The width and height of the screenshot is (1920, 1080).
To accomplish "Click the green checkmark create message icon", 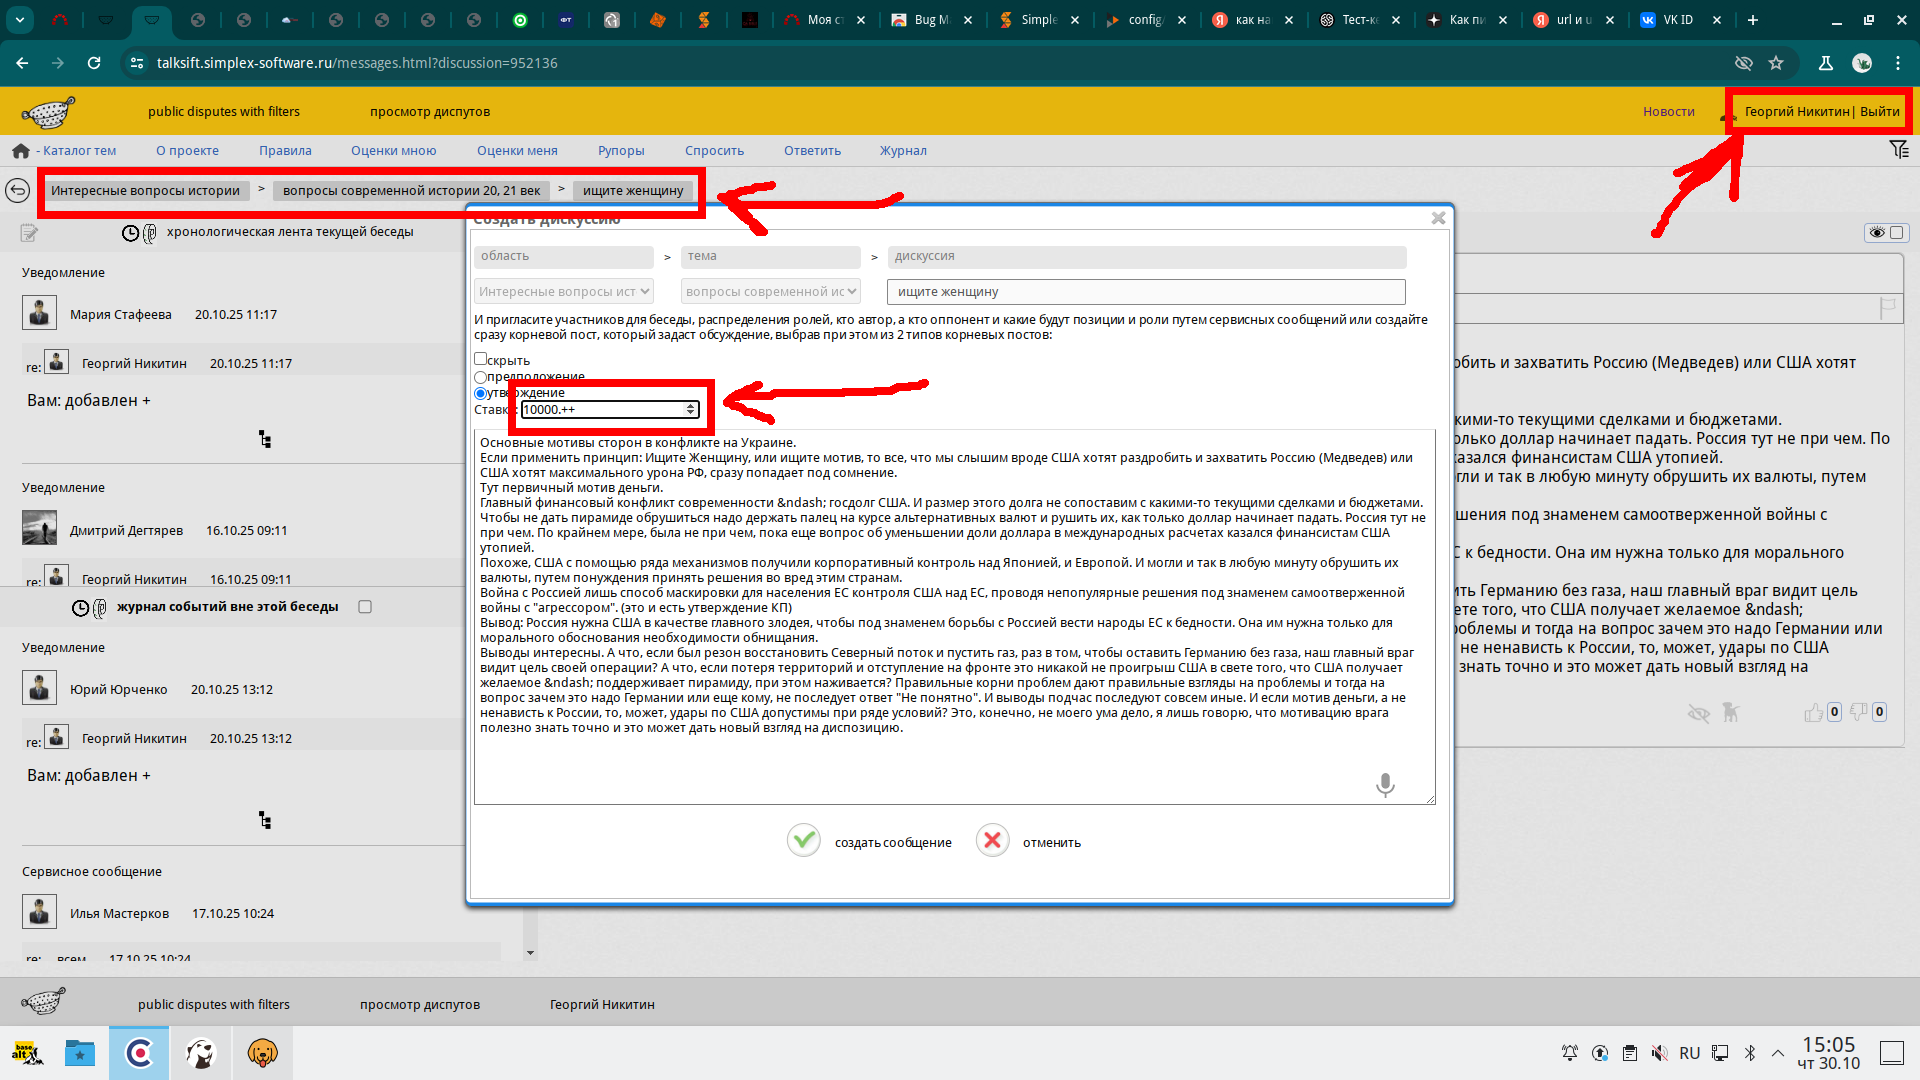I will click(803, 841).
